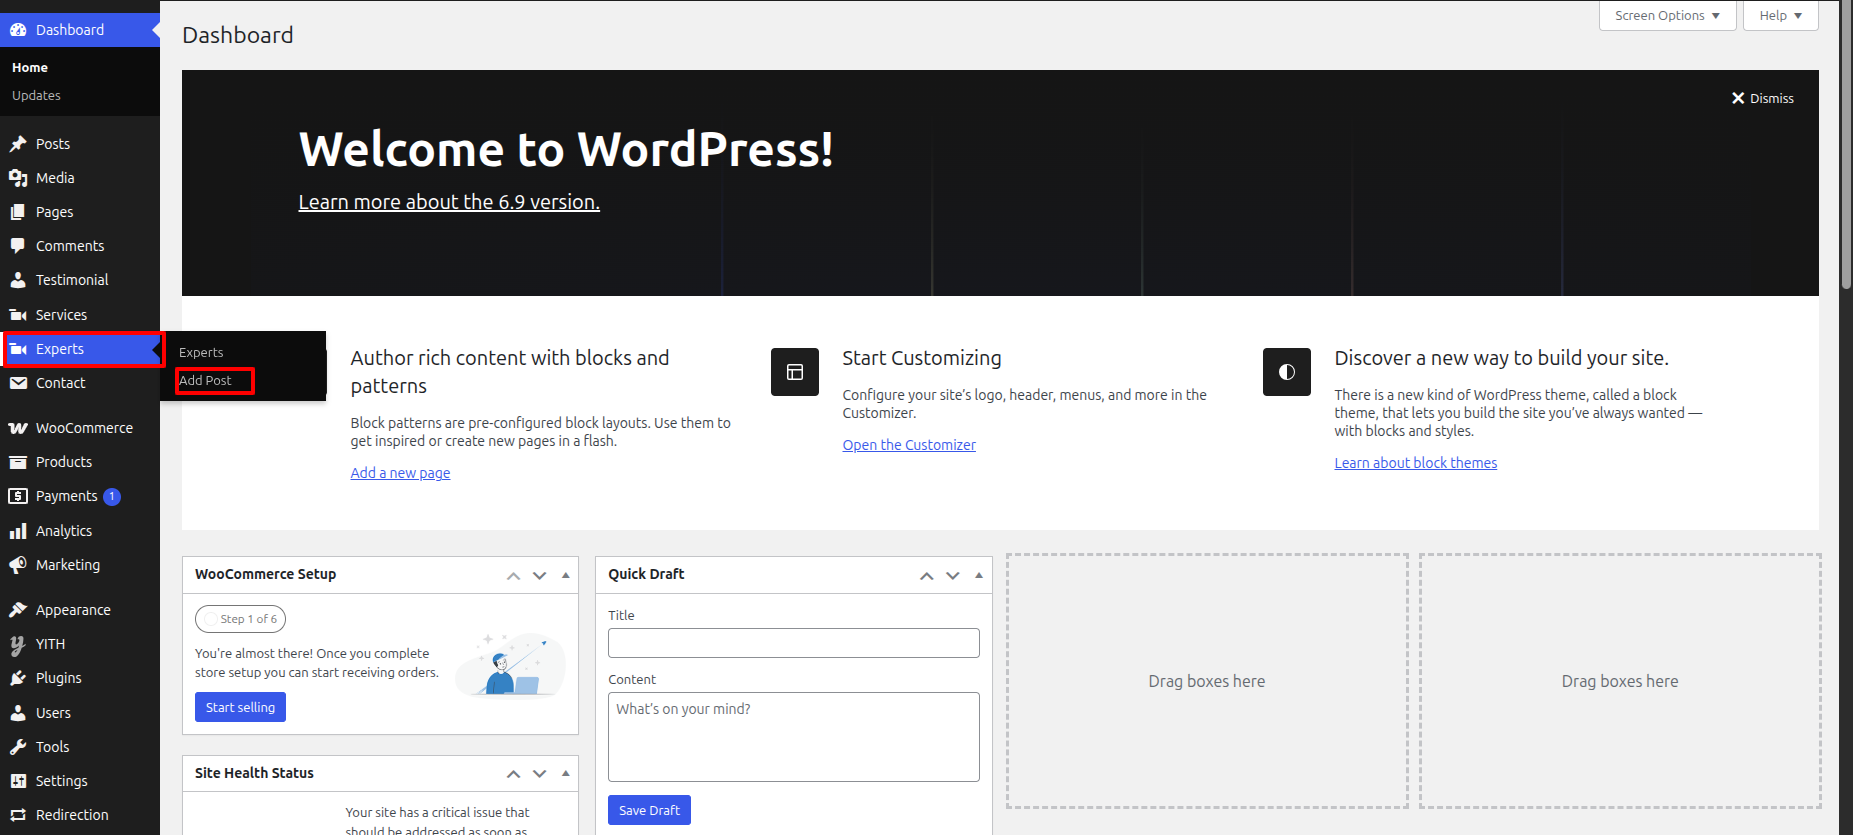Click the Posts pushpin icon in sidebar
Screen dimensions: 1853x835
[x=18, y=144]
